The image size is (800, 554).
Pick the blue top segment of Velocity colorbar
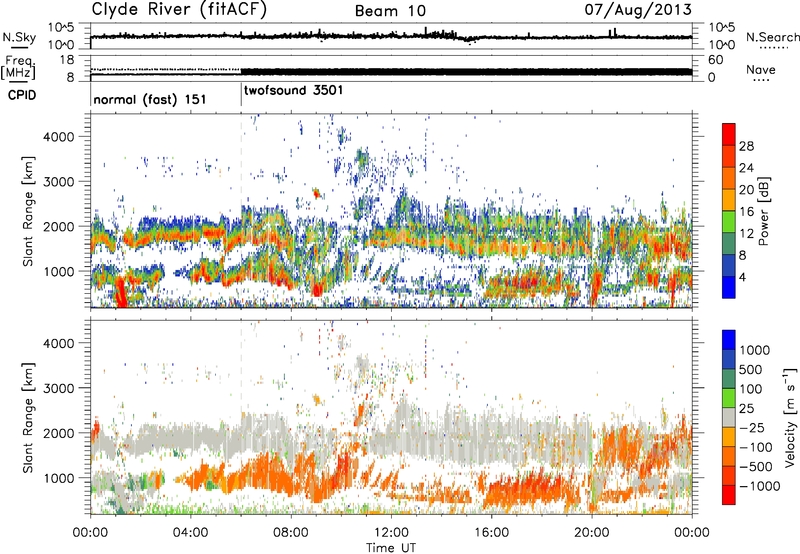tap(729, 340)
